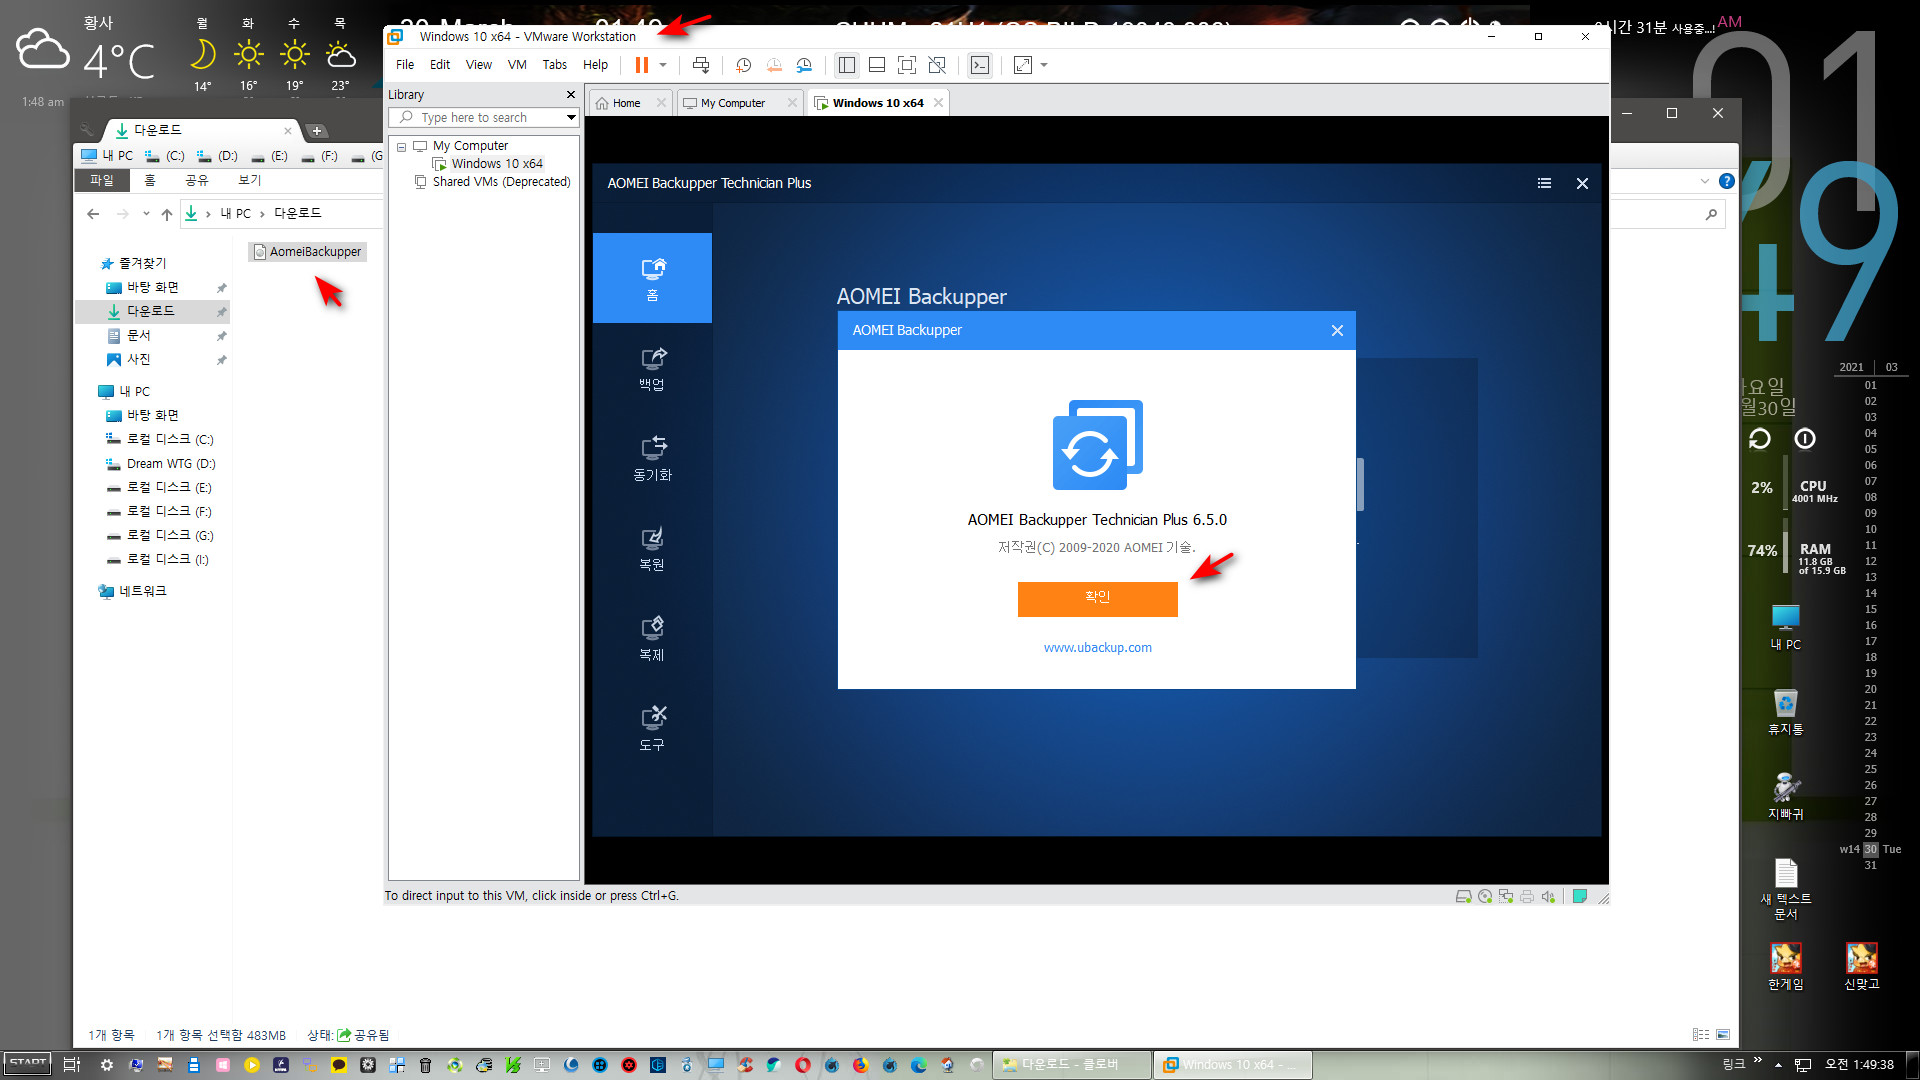1920x1080 pixels.
Task: Select 문서 in the Explorer navigation pane
Action: click(x=138, y=336)
